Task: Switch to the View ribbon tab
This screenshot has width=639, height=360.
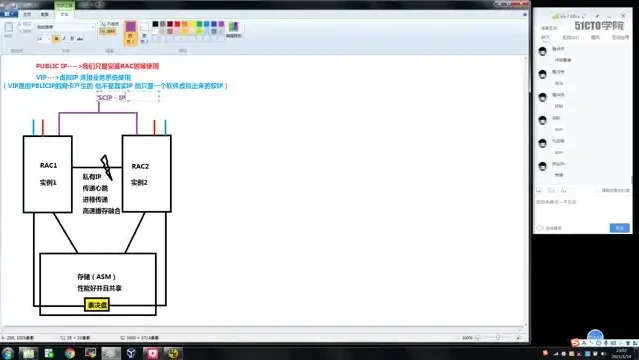Action: coord(45,14)
